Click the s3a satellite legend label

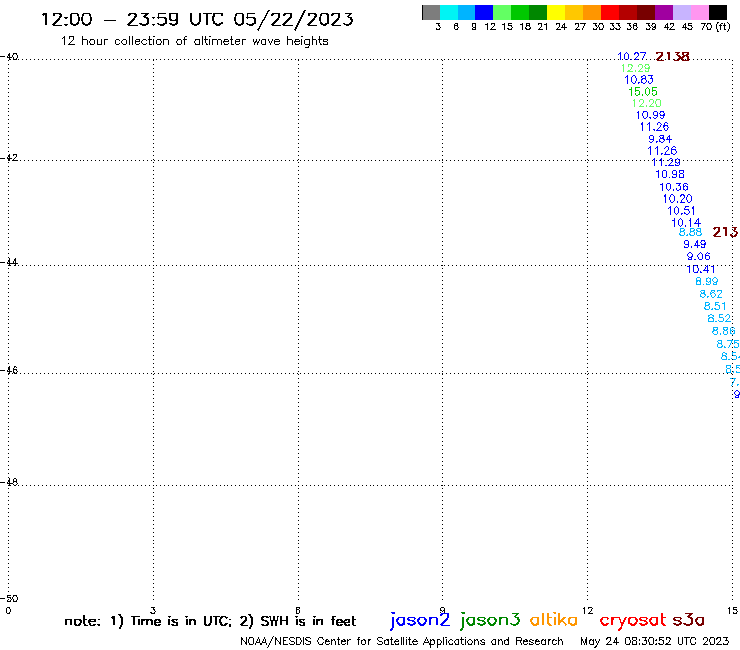[689, 620]
